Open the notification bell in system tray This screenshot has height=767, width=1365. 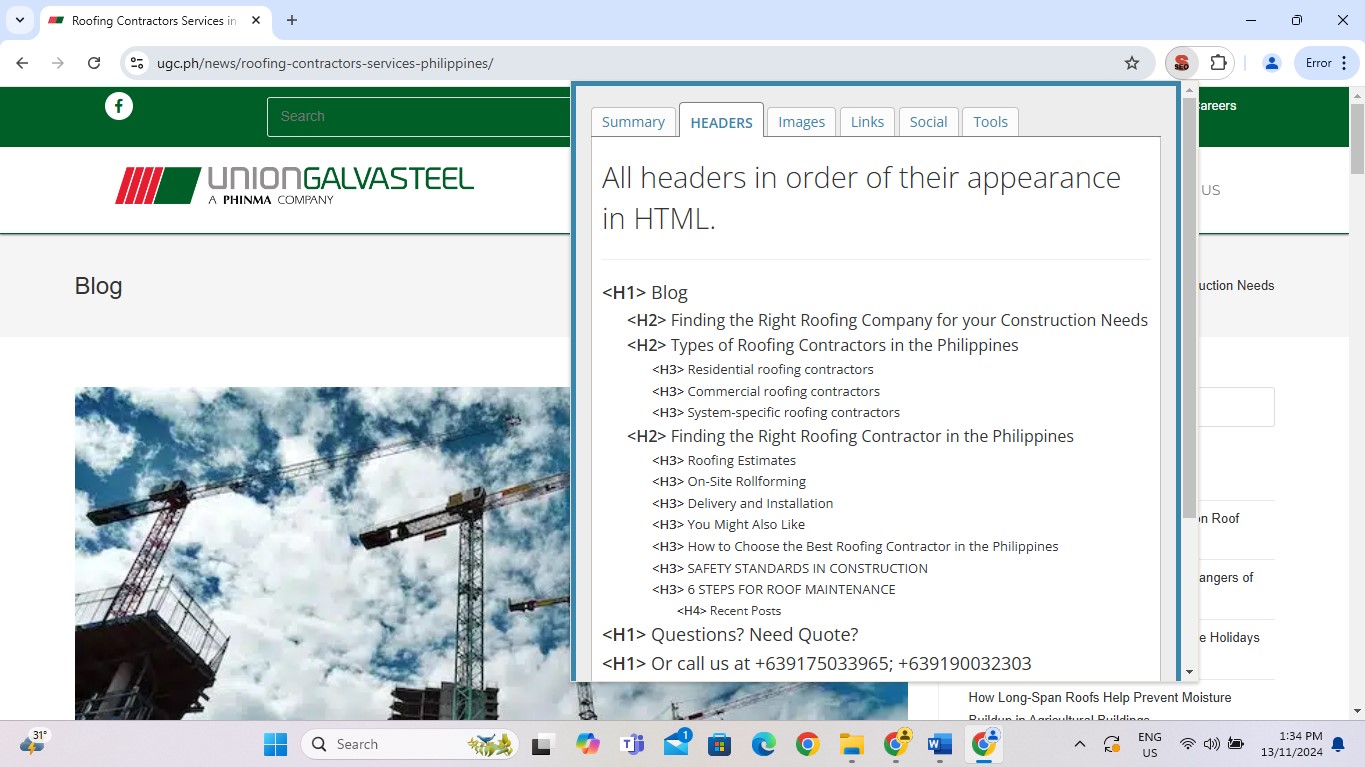pos(1338,744)
